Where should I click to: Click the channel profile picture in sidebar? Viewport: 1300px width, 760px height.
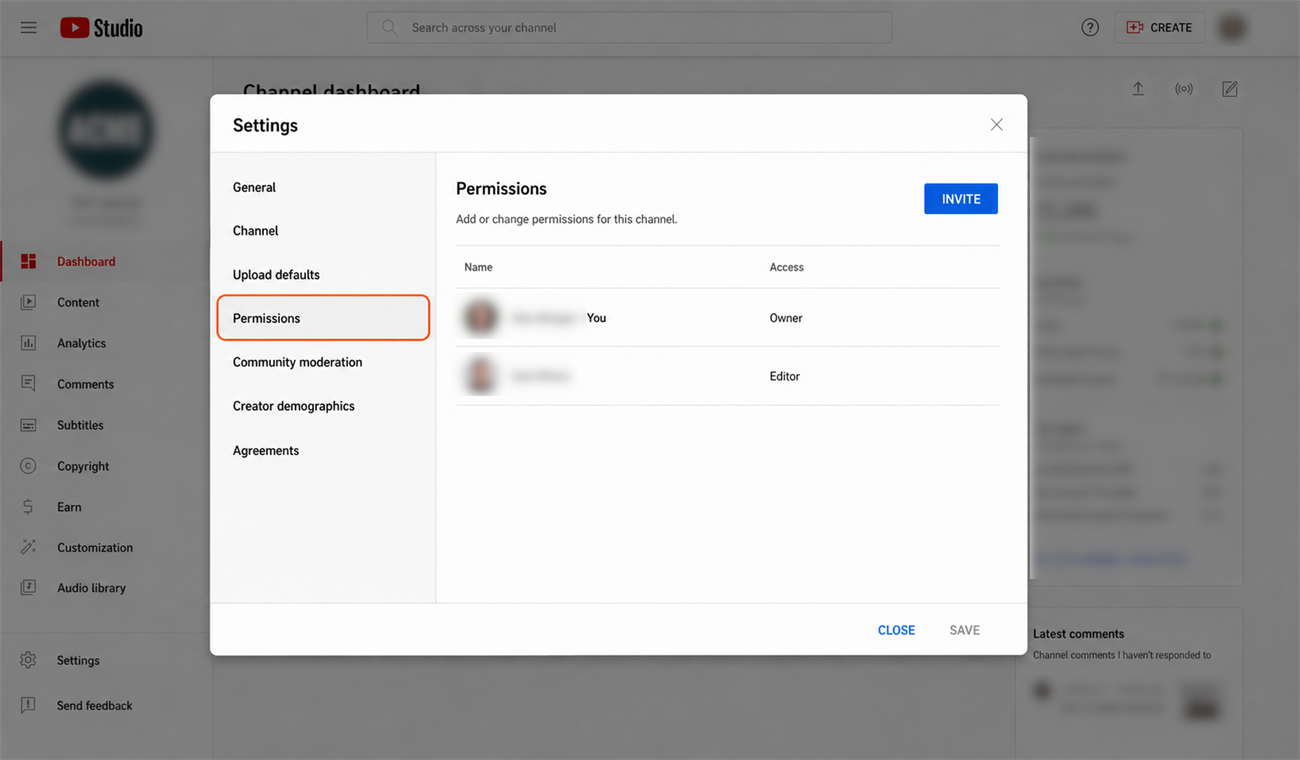click(x=106, y=130)
